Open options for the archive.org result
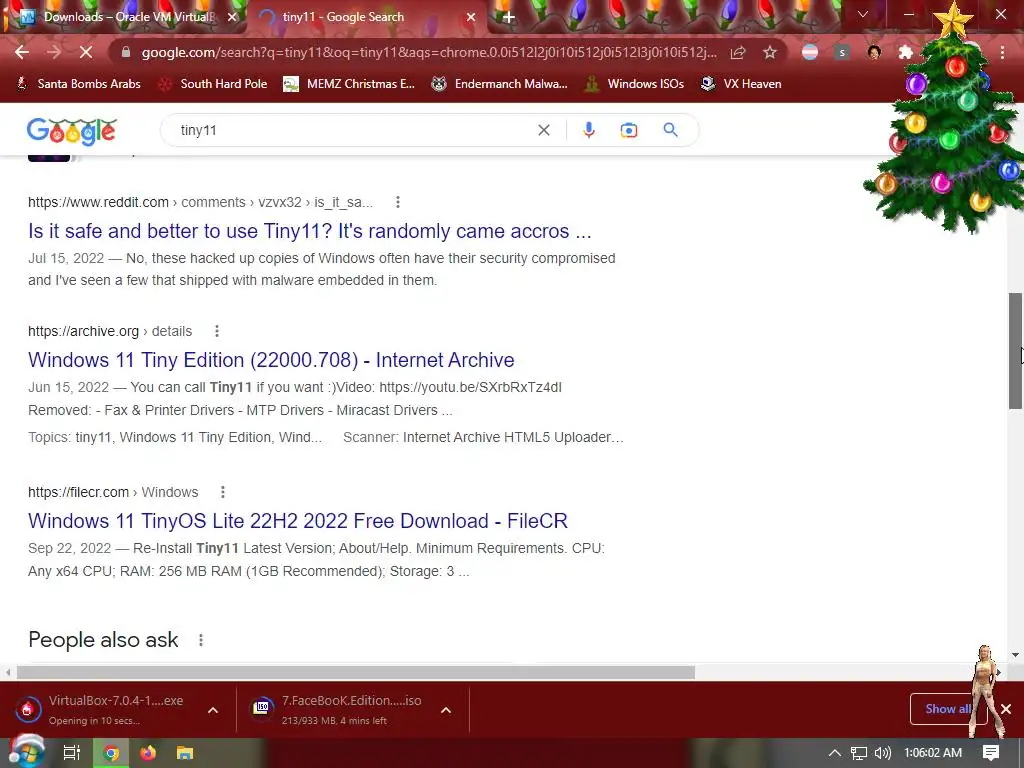The width and height of the screenshot is (1024, 768). 217,331
